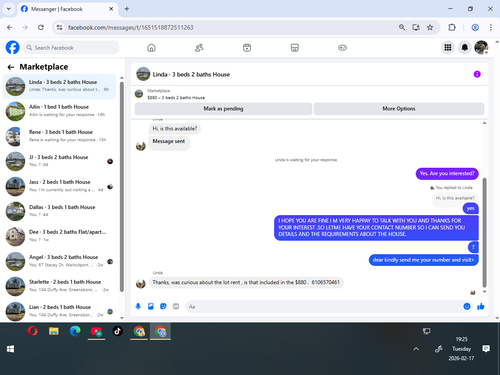Open Opera from taskbar
500x375 pixels.
click(x=33, y=331)
